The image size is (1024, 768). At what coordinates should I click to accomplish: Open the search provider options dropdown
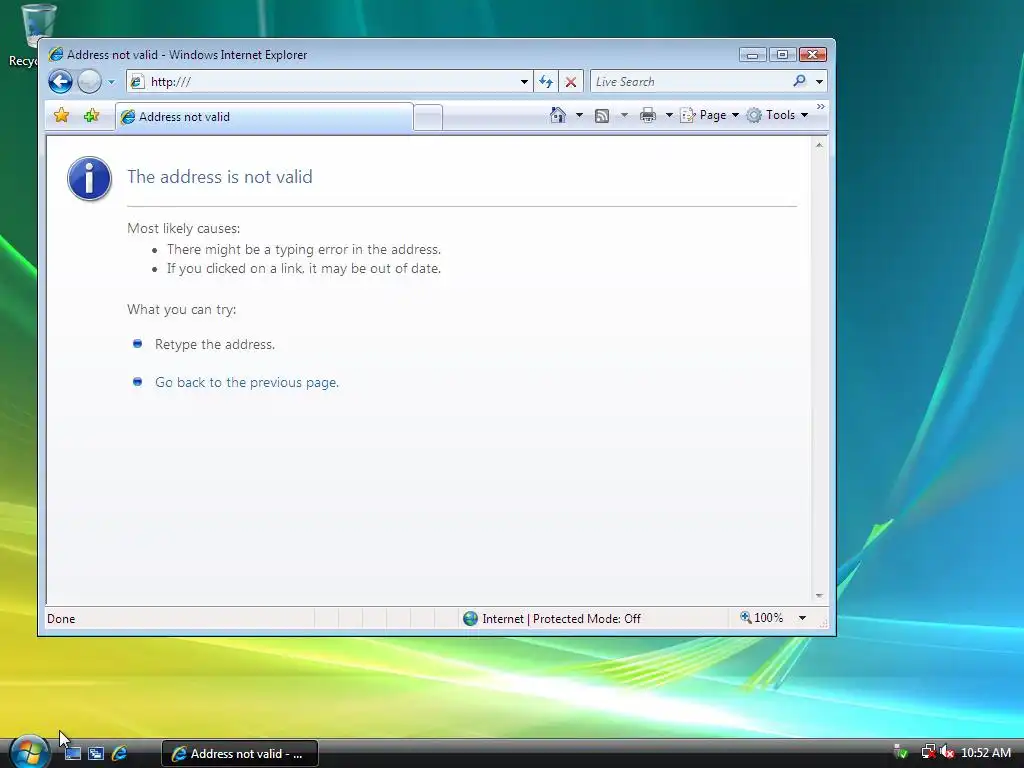pos(820,82)
